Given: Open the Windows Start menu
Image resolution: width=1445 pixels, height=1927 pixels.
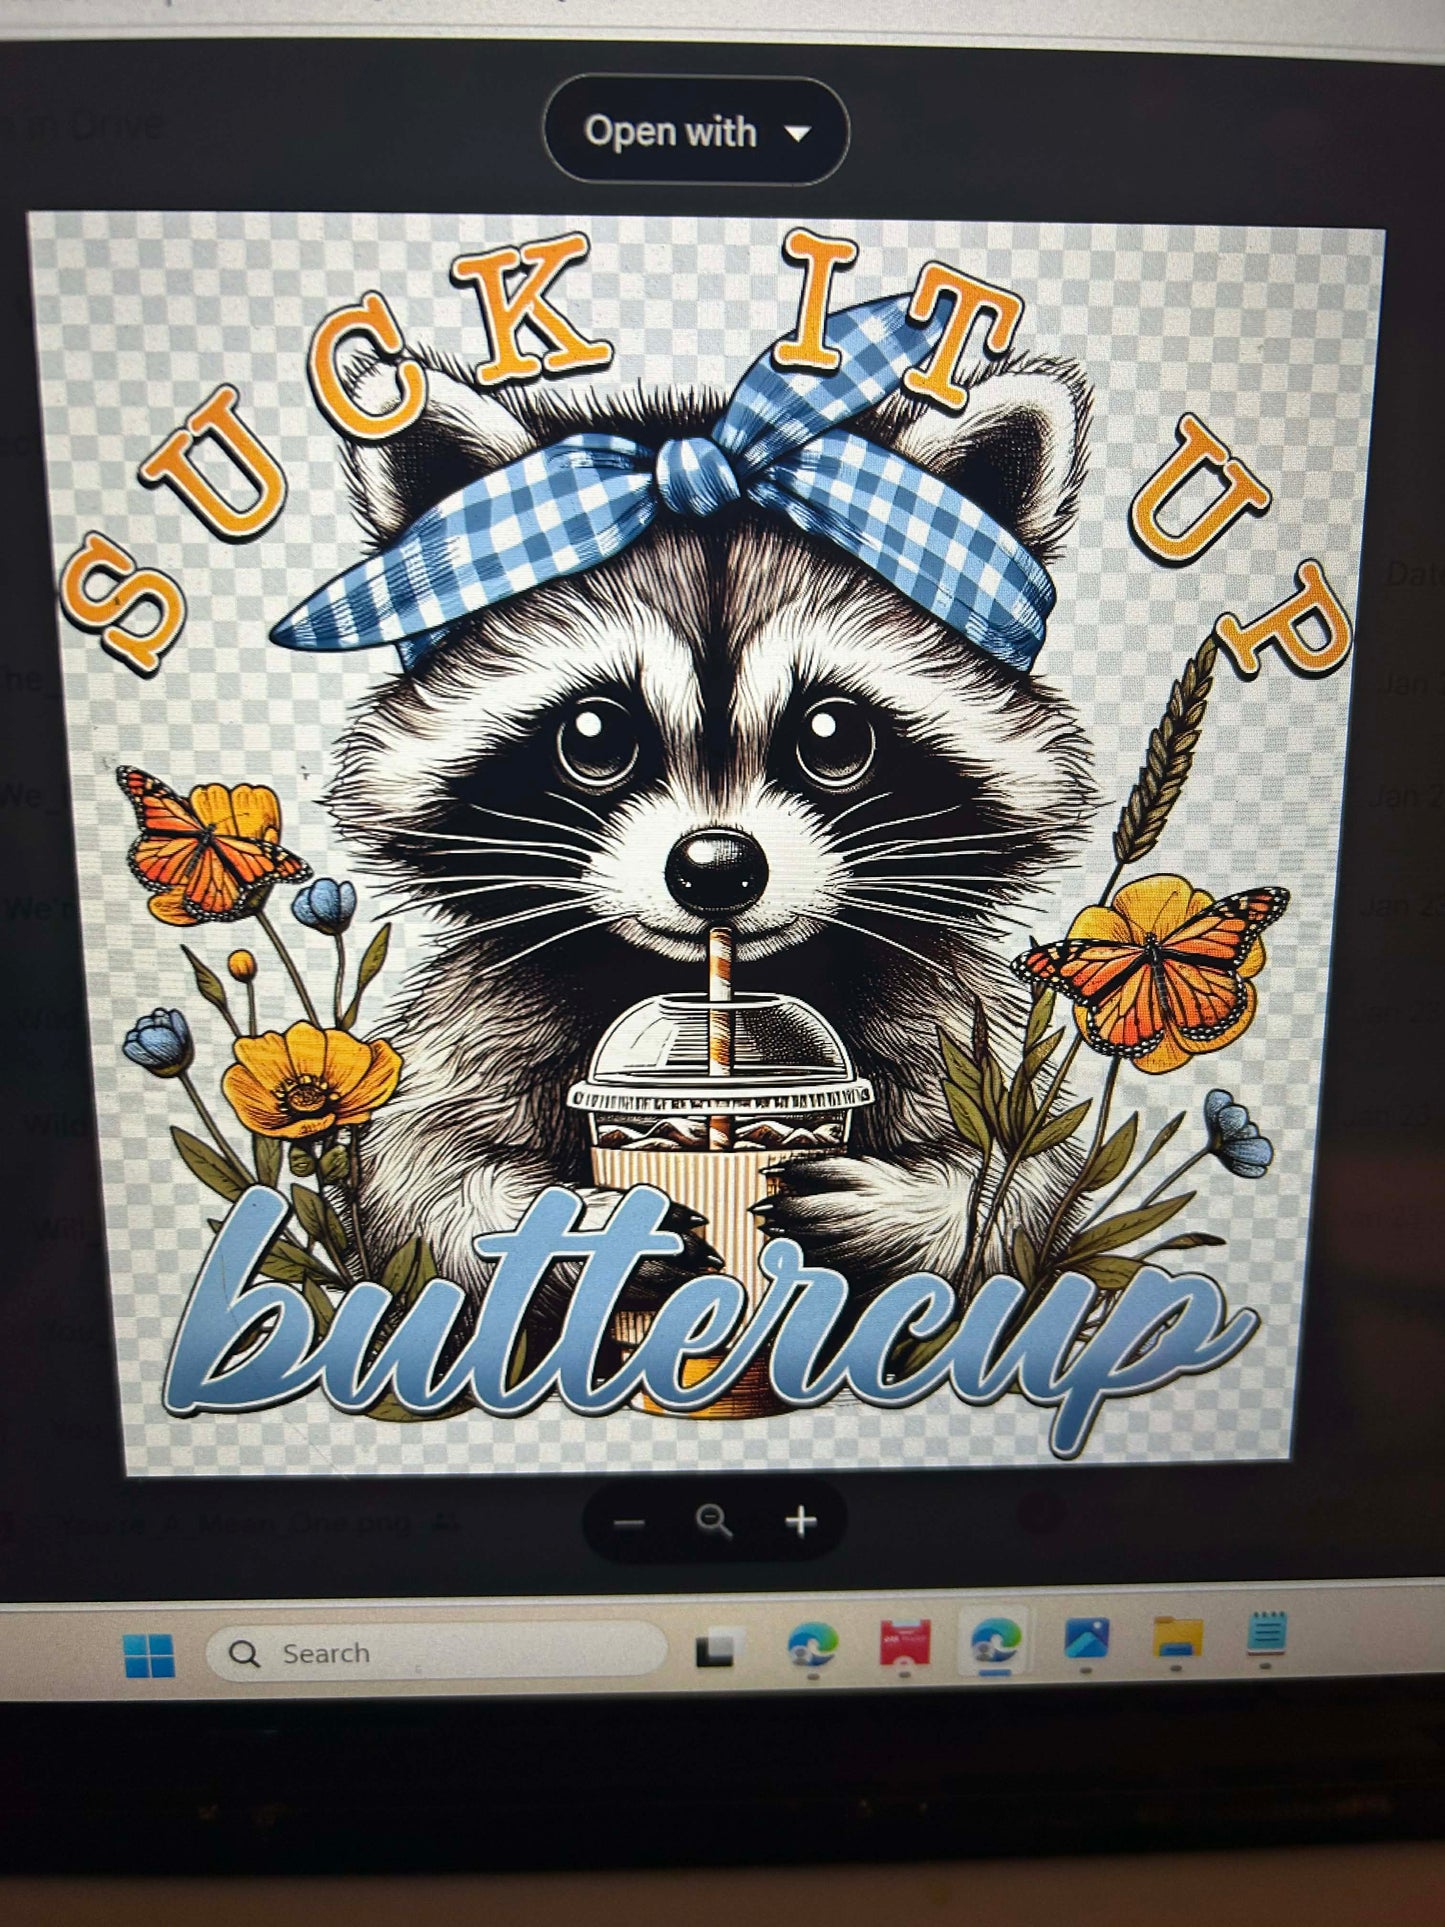Looking at the screenshot, I should pyautogui.click(x=149, y=1655).
